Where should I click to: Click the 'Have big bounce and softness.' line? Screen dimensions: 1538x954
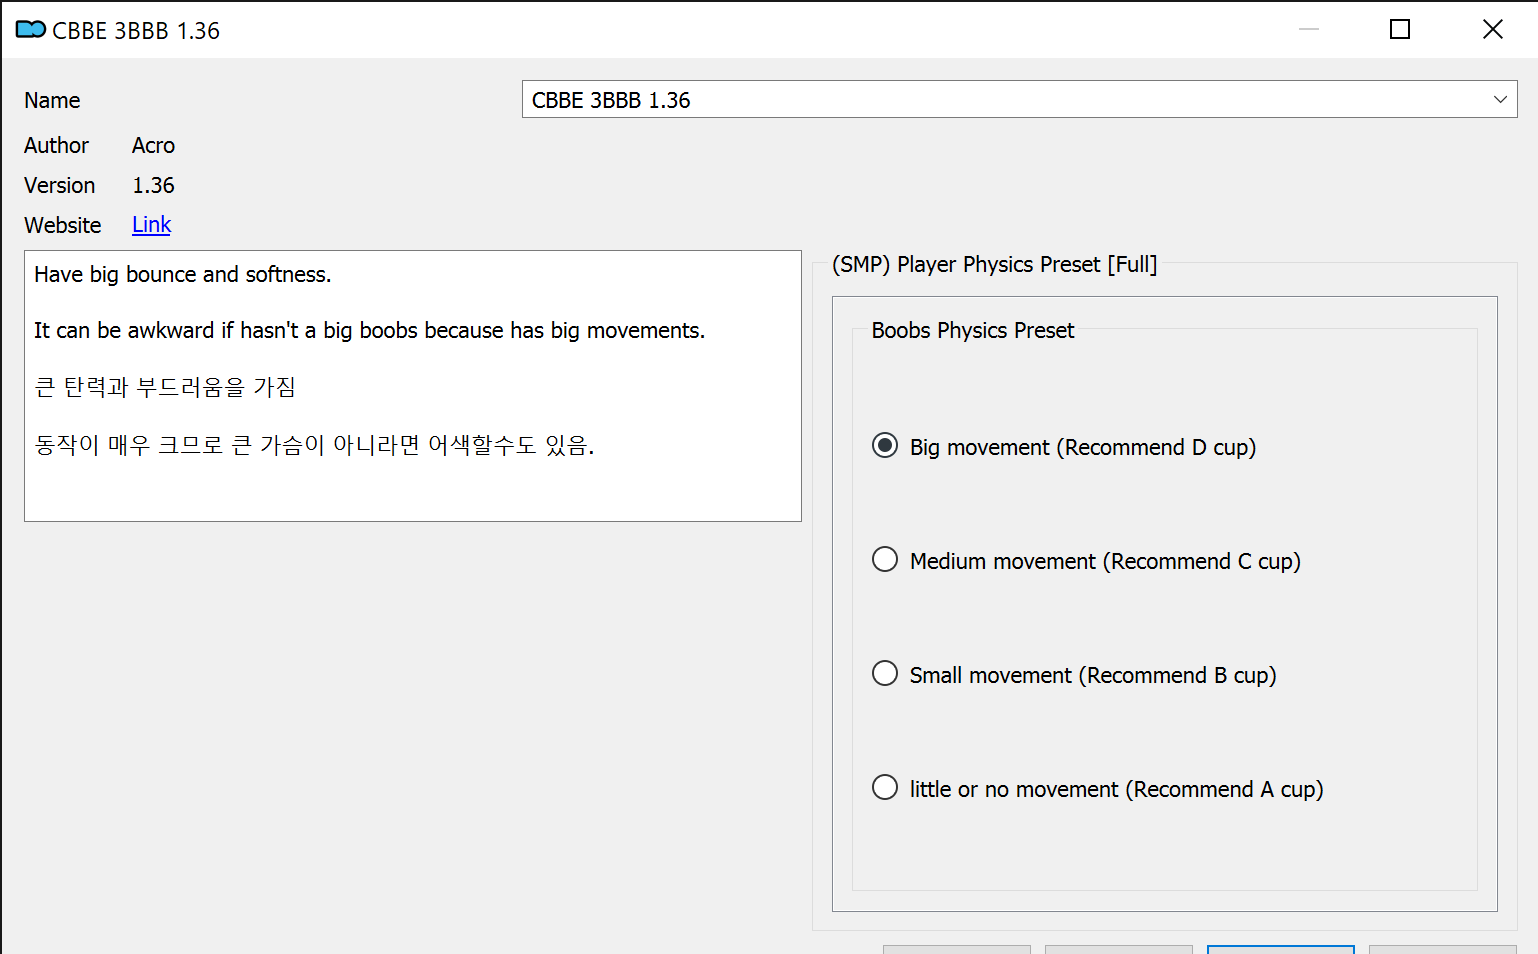182,274
